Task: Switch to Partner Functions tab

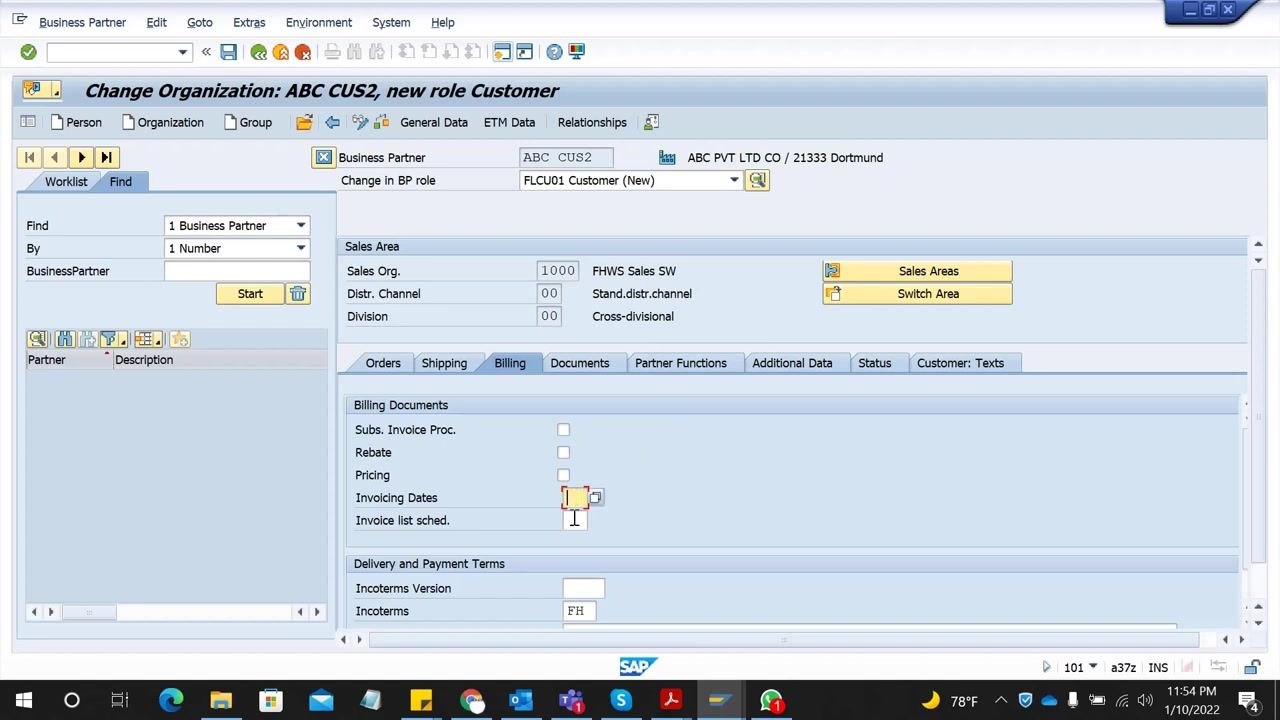Action: [x=681, y=363]
